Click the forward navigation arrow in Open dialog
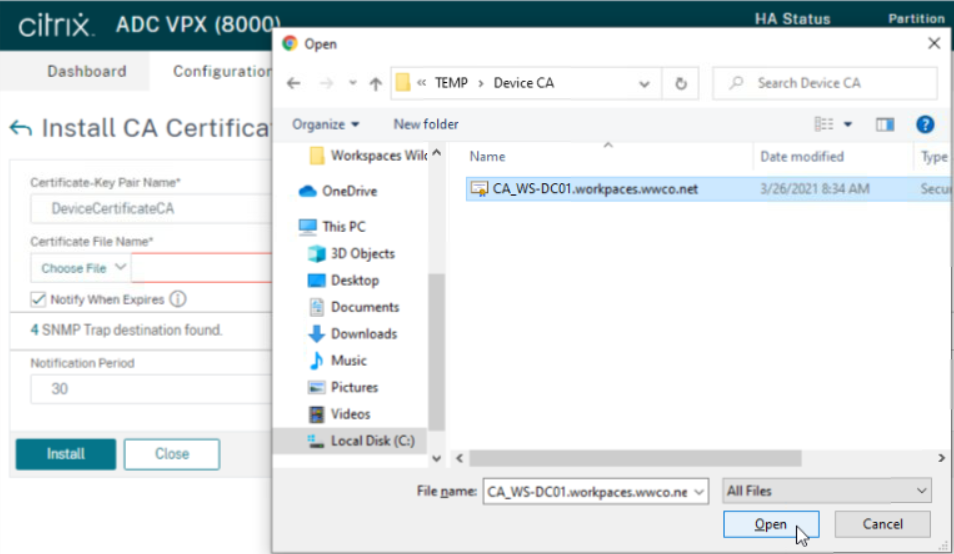 (327, 83)
